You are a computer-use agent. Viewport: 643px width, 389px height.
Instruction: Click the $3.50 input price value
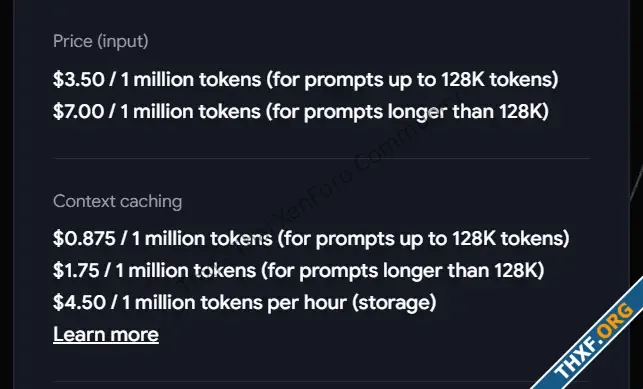78,79
